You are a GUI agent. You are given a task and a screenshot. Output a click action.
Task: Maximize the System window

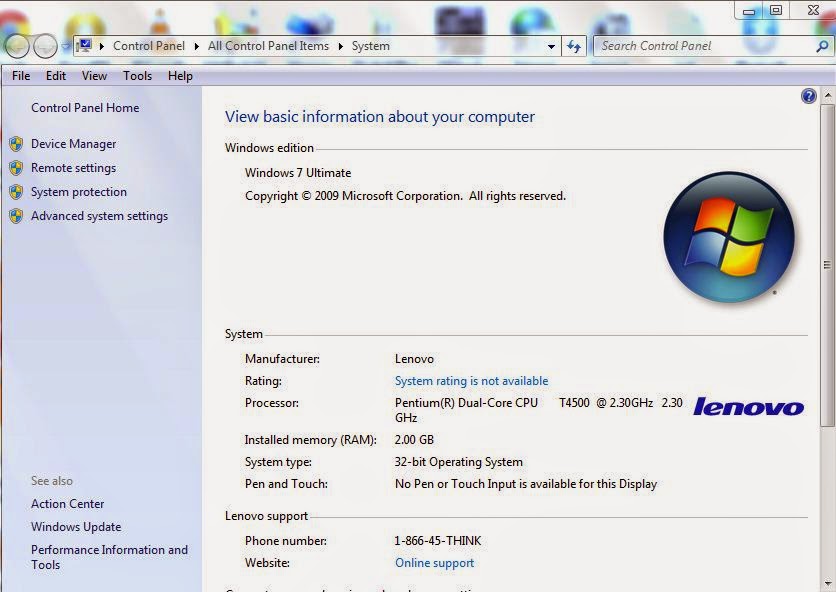pyautogui.click(x=776, y=10)
